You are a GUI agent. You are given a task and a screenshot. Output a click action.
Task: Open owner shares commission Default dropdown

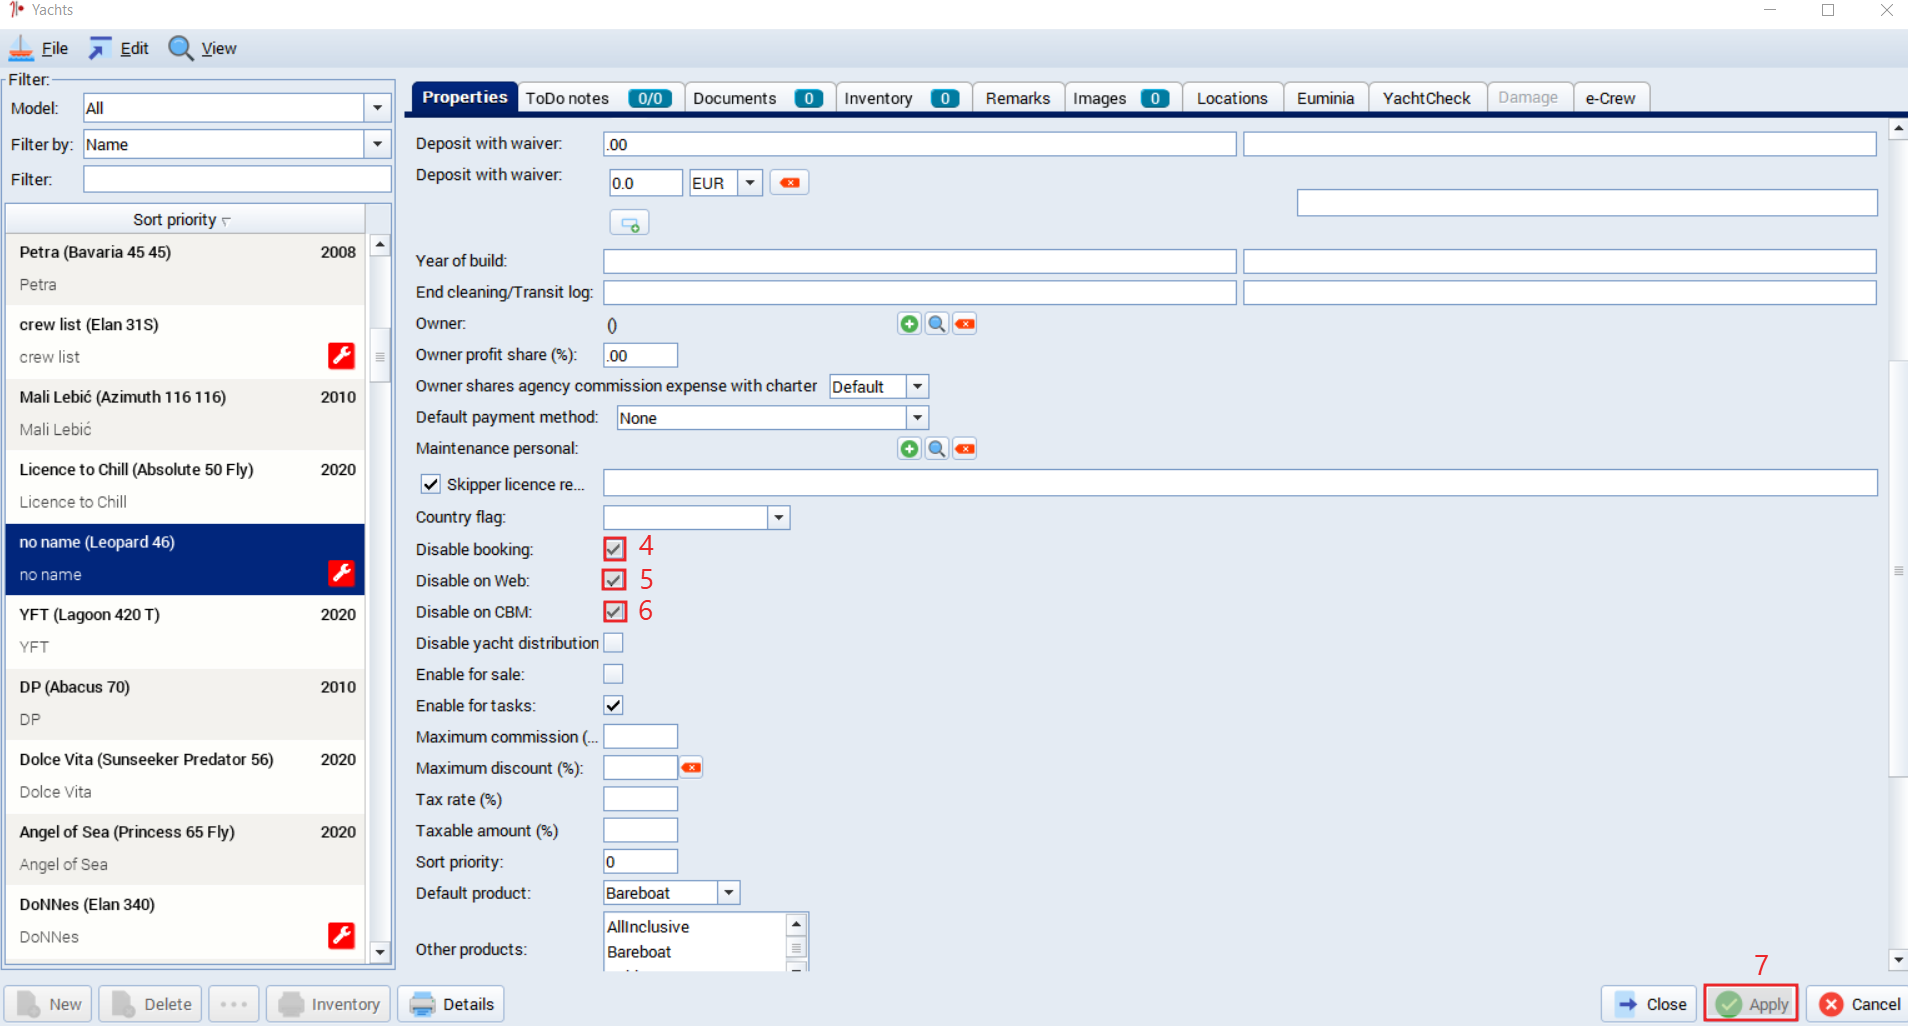917,386
